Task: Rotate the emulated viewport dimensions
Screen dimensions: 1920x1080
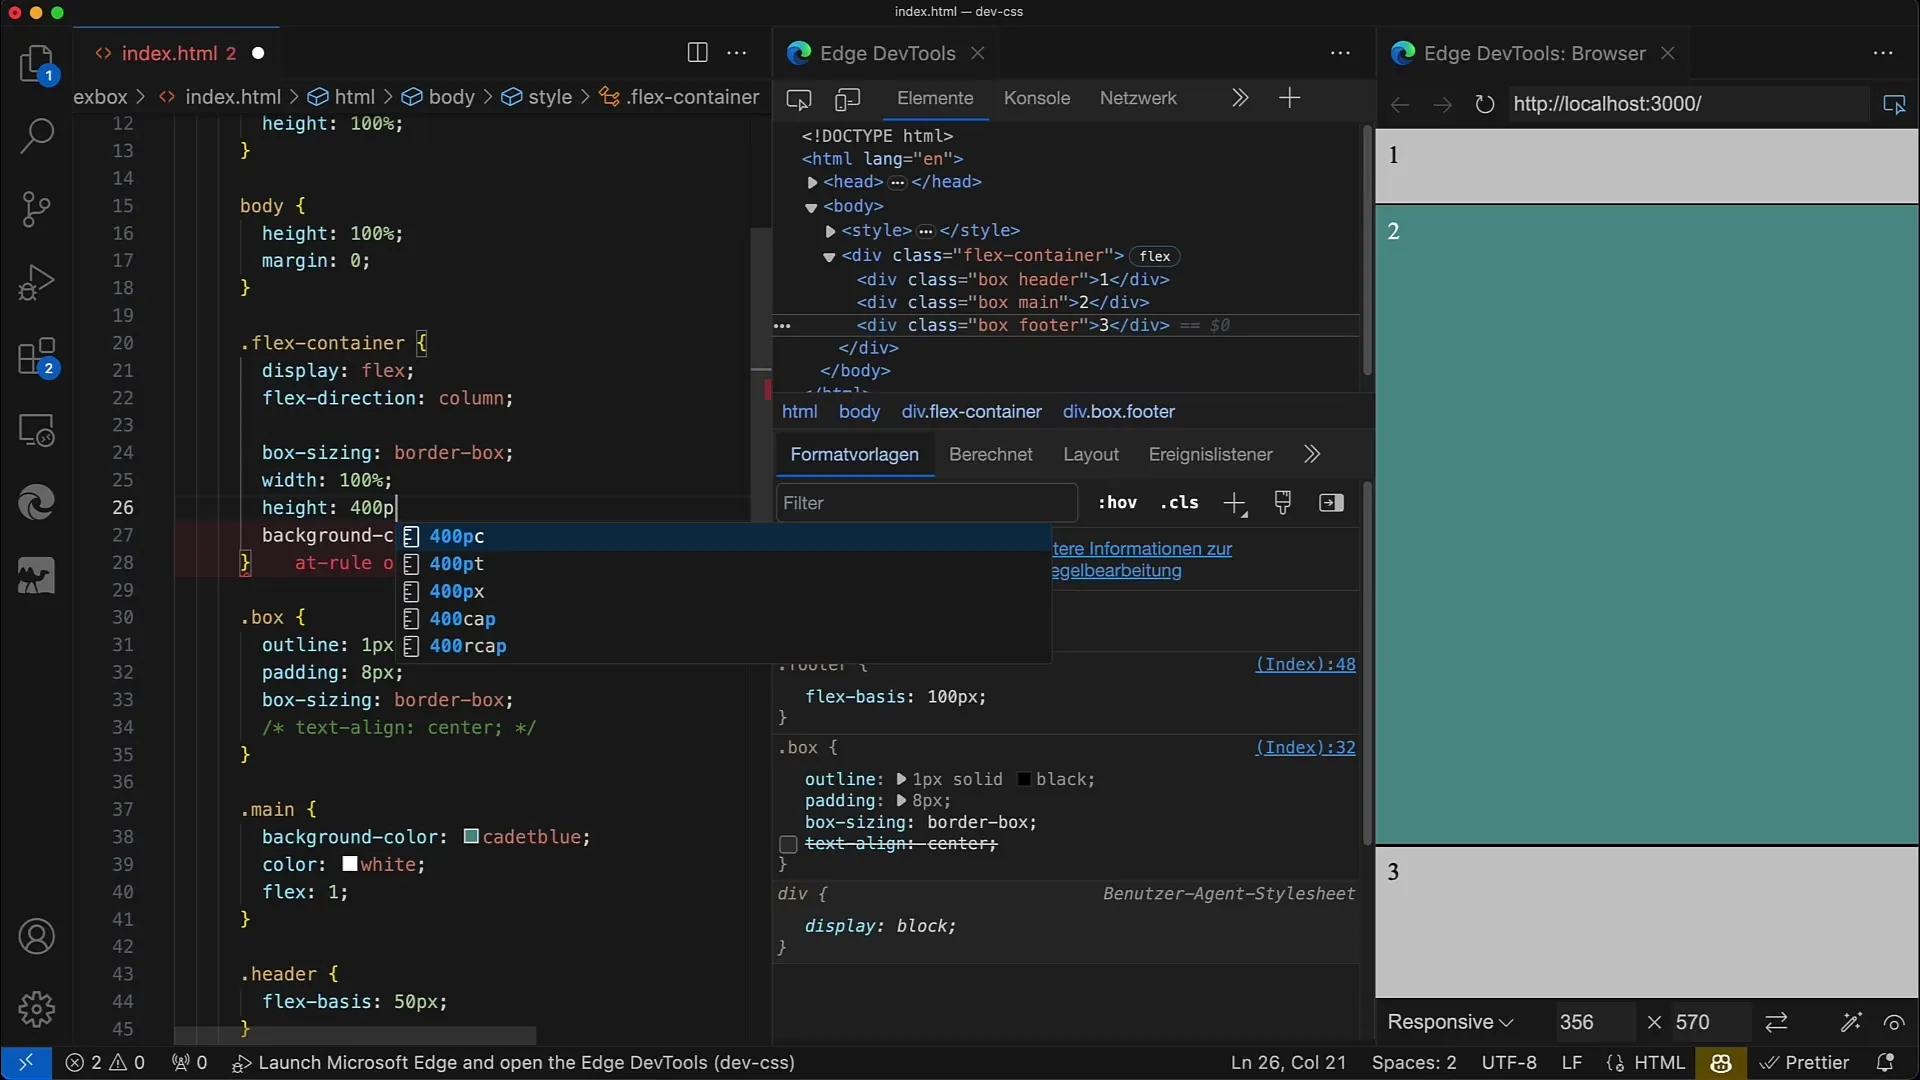Action: click(x=1776, y=1022)
